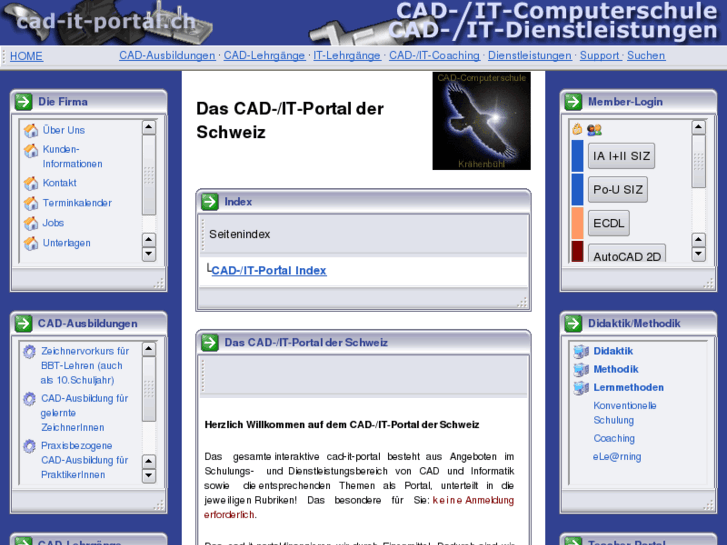Click the two-people users icon in Member-Login
727x545 pixels.
pyautogui.click(x=594, y=130)
